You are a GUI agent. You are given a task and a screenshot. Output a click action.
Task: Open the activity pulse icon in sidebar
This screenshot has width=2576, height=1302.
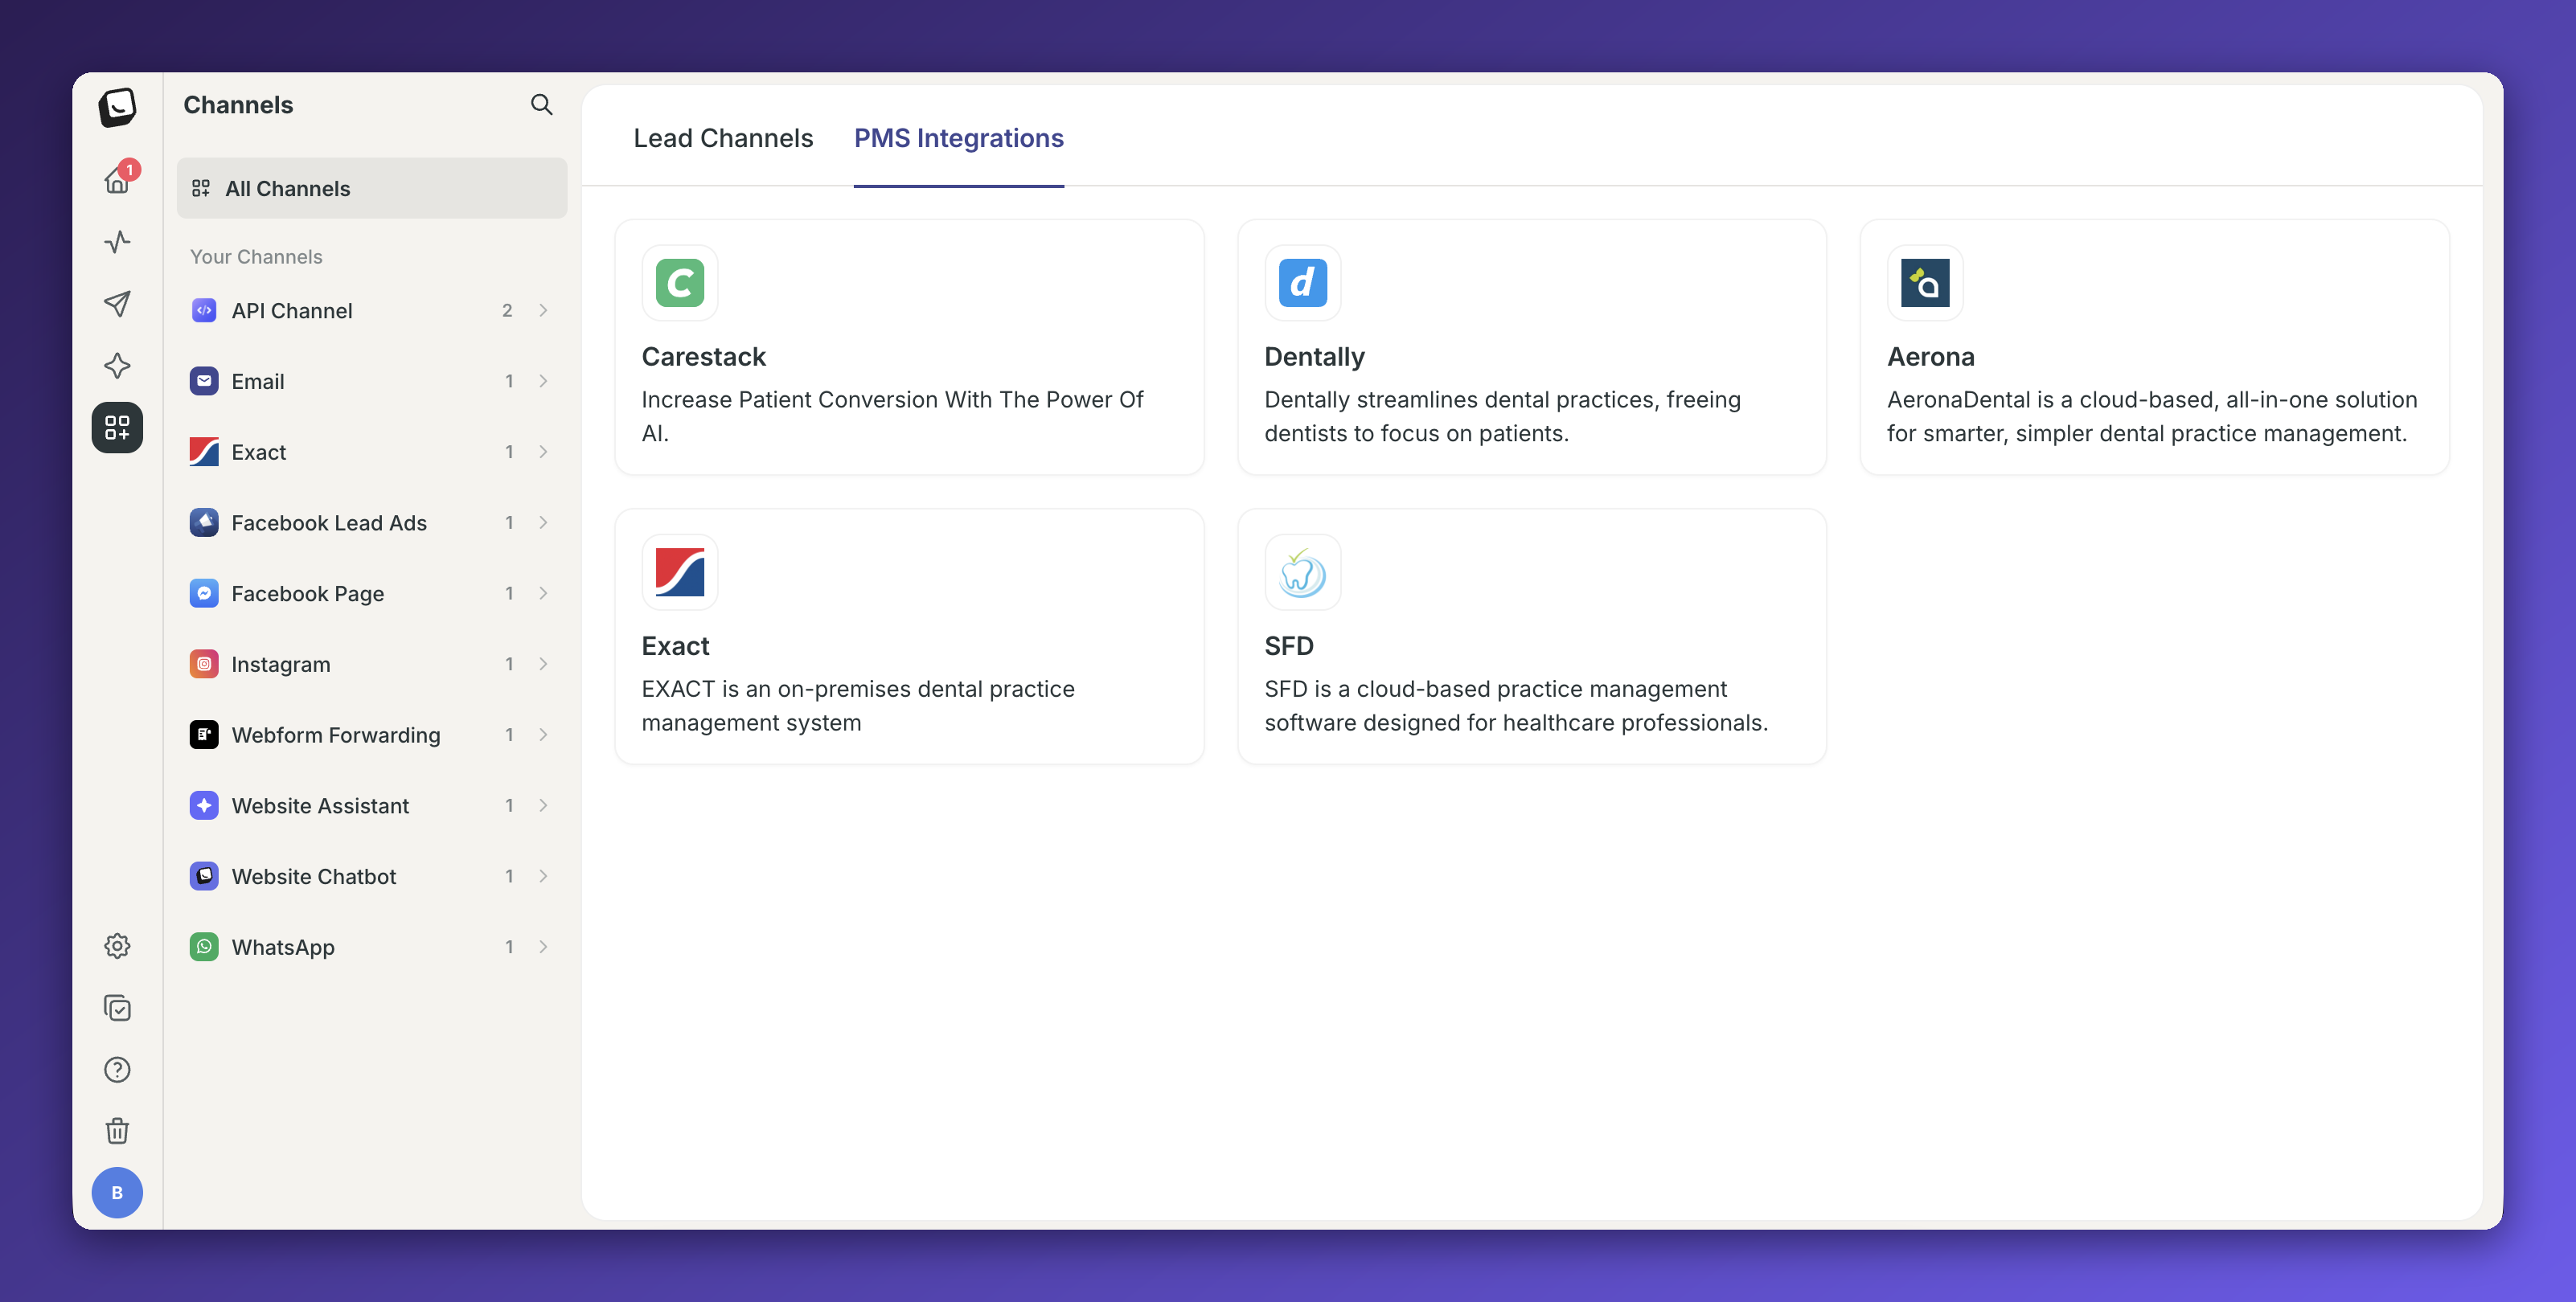117,242
